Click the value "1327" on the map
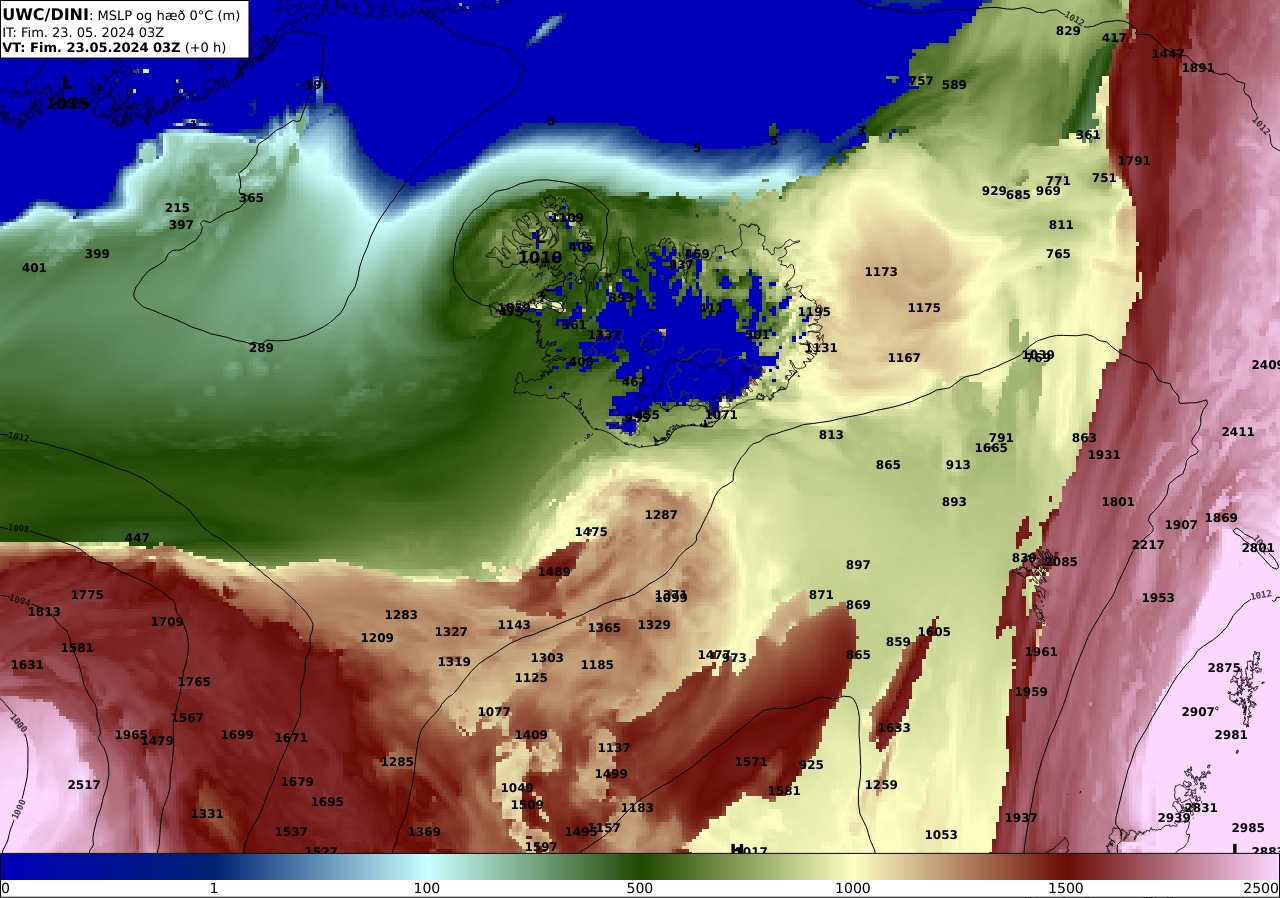 tap(451, 632)
